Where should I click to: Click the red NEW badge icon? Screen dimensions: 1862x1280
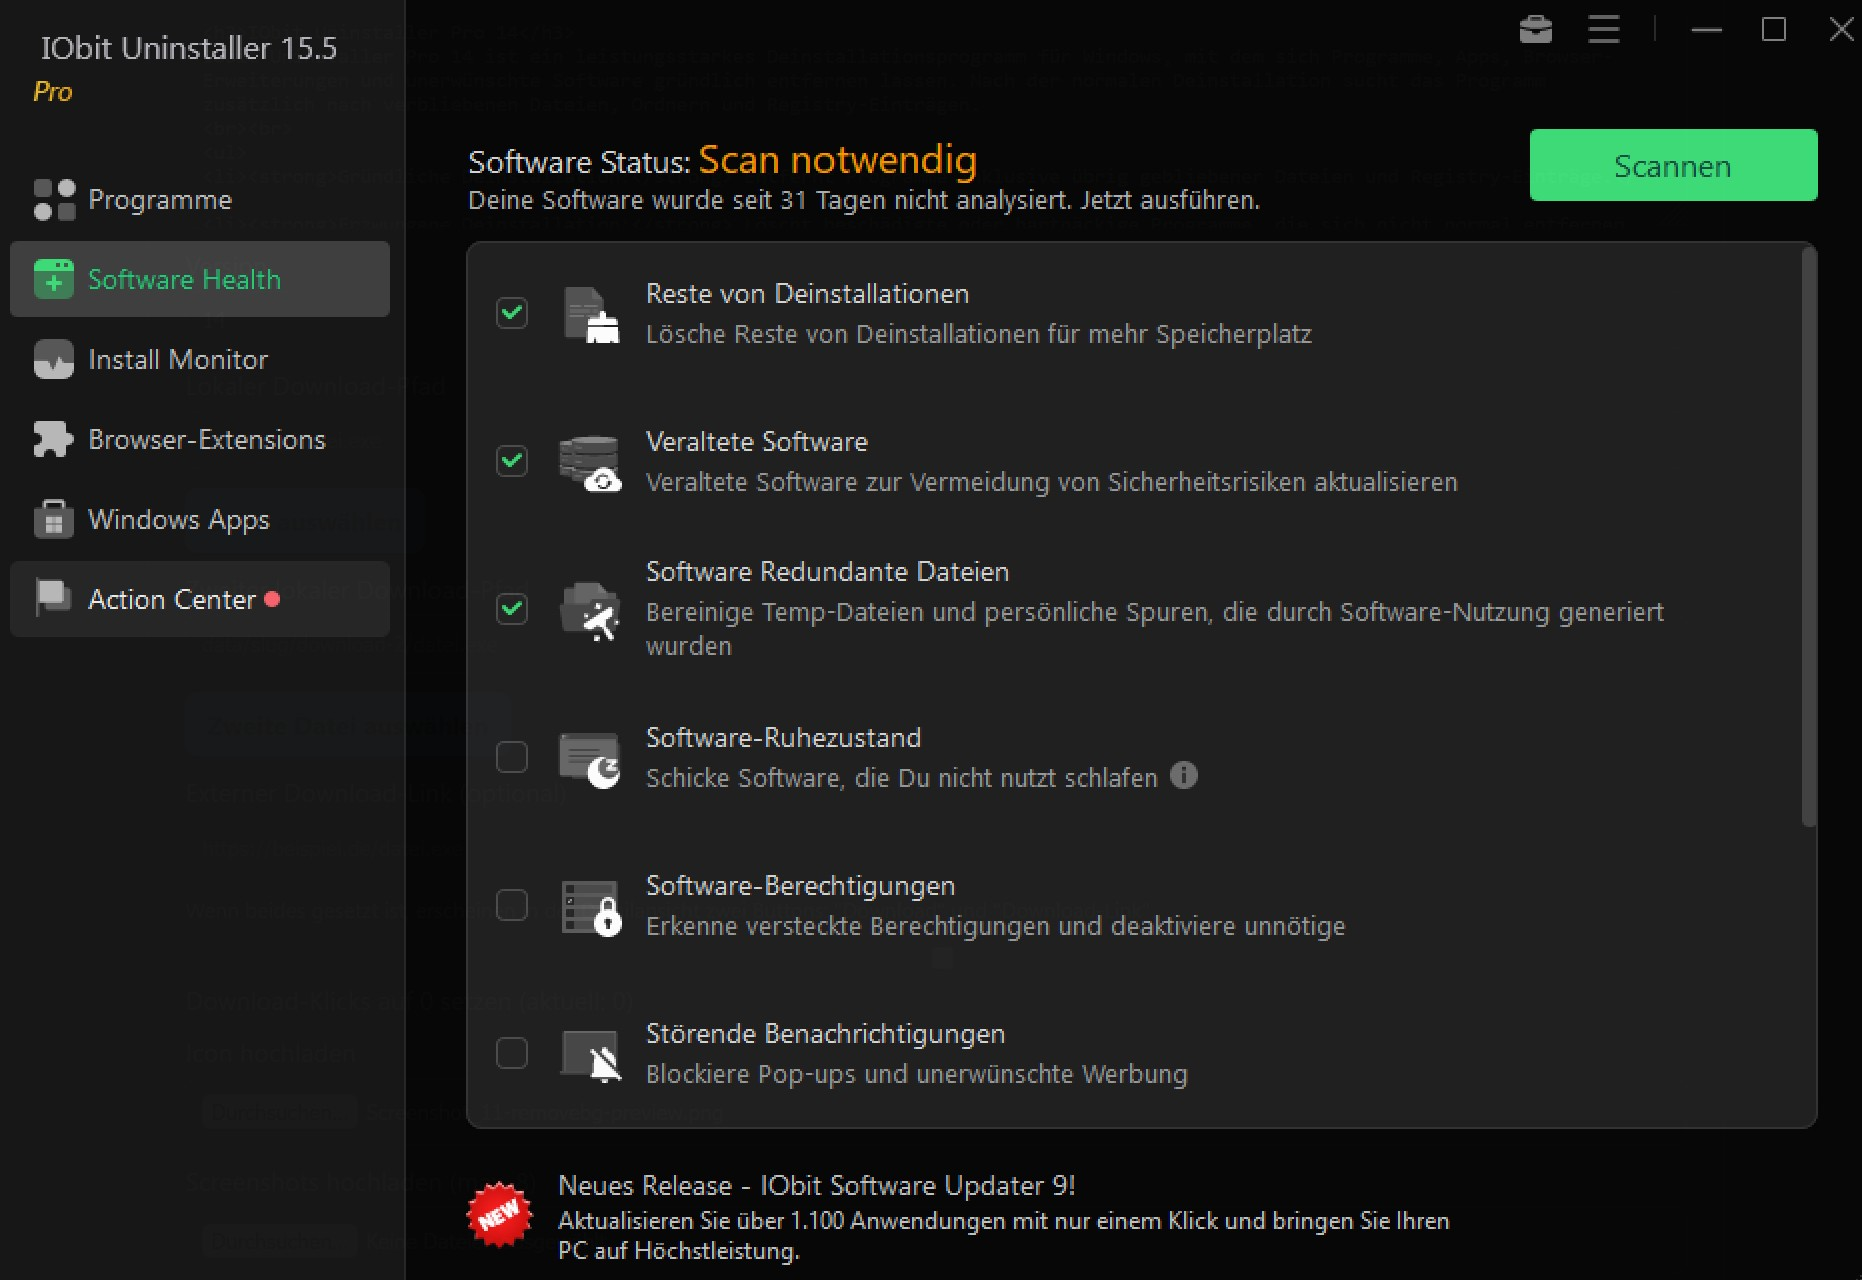coord(499,1215)
